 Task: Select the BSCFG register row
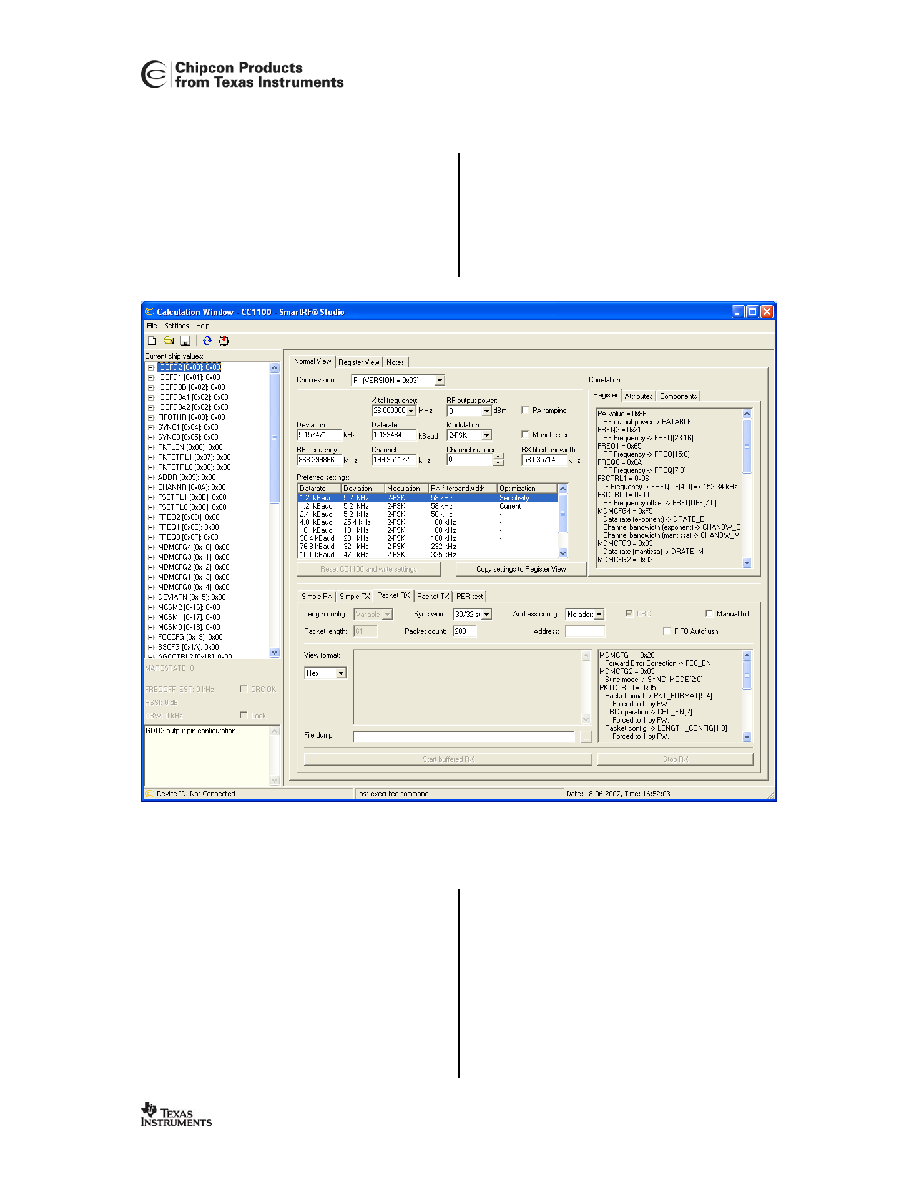pos(189,647)
